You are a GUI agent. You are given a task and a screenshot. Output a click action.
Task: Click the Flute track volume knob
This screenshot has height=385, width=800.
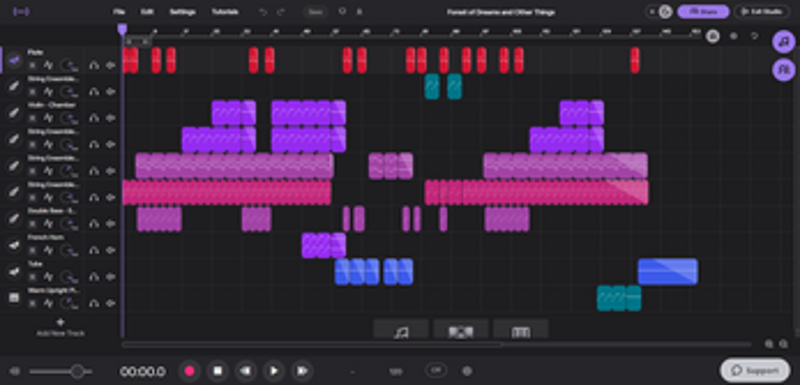coord(69,65)
